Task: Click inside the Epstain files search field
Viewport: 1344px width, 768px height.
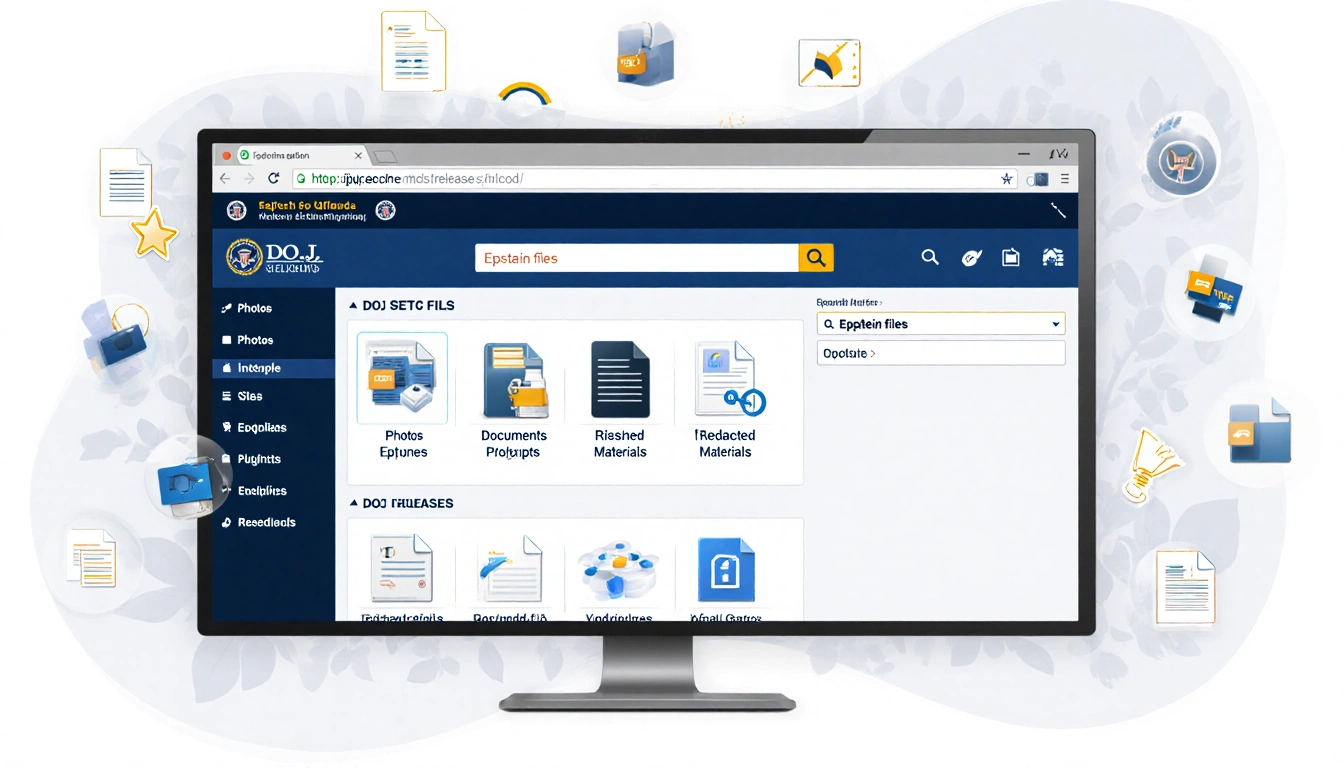Action: pos(630,257)
